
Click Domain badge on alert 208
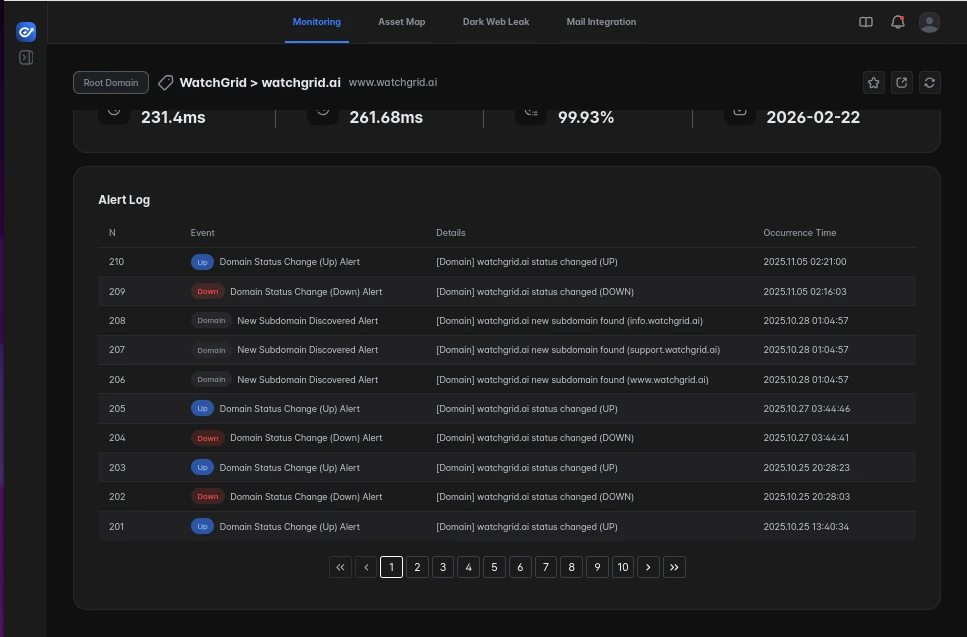[211, 321]
